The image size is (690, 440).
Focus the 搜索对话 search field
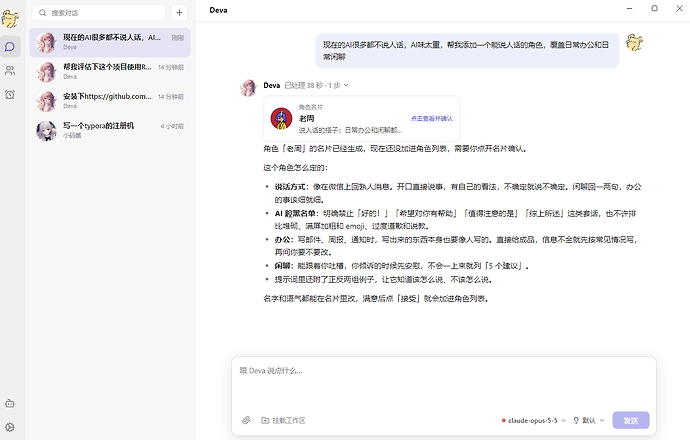click(x=99, y=13)
